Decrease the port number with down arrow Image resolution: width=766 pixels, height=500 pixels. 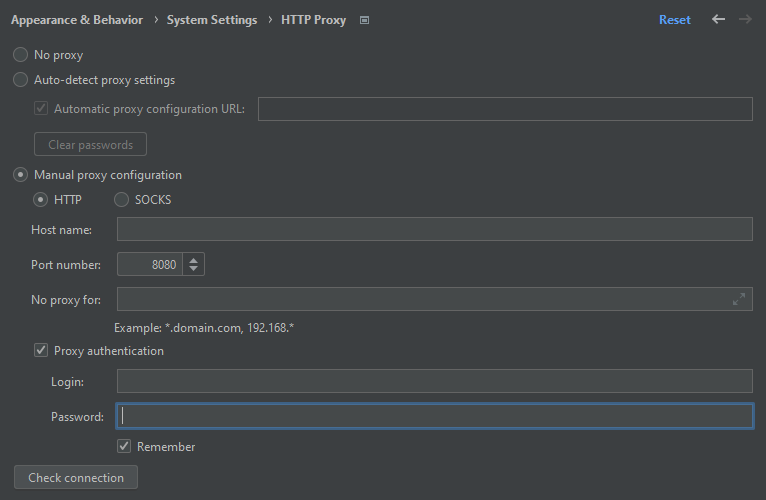tap(195, 270)
